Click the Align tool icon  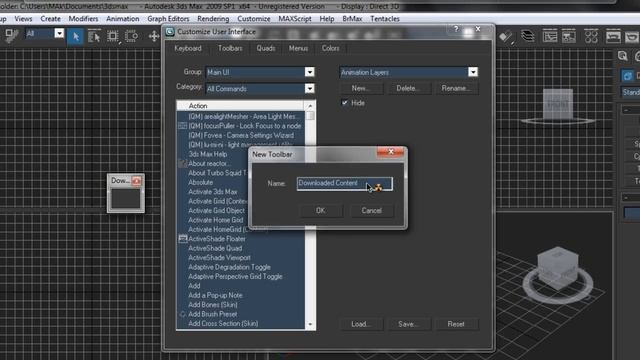507,37
